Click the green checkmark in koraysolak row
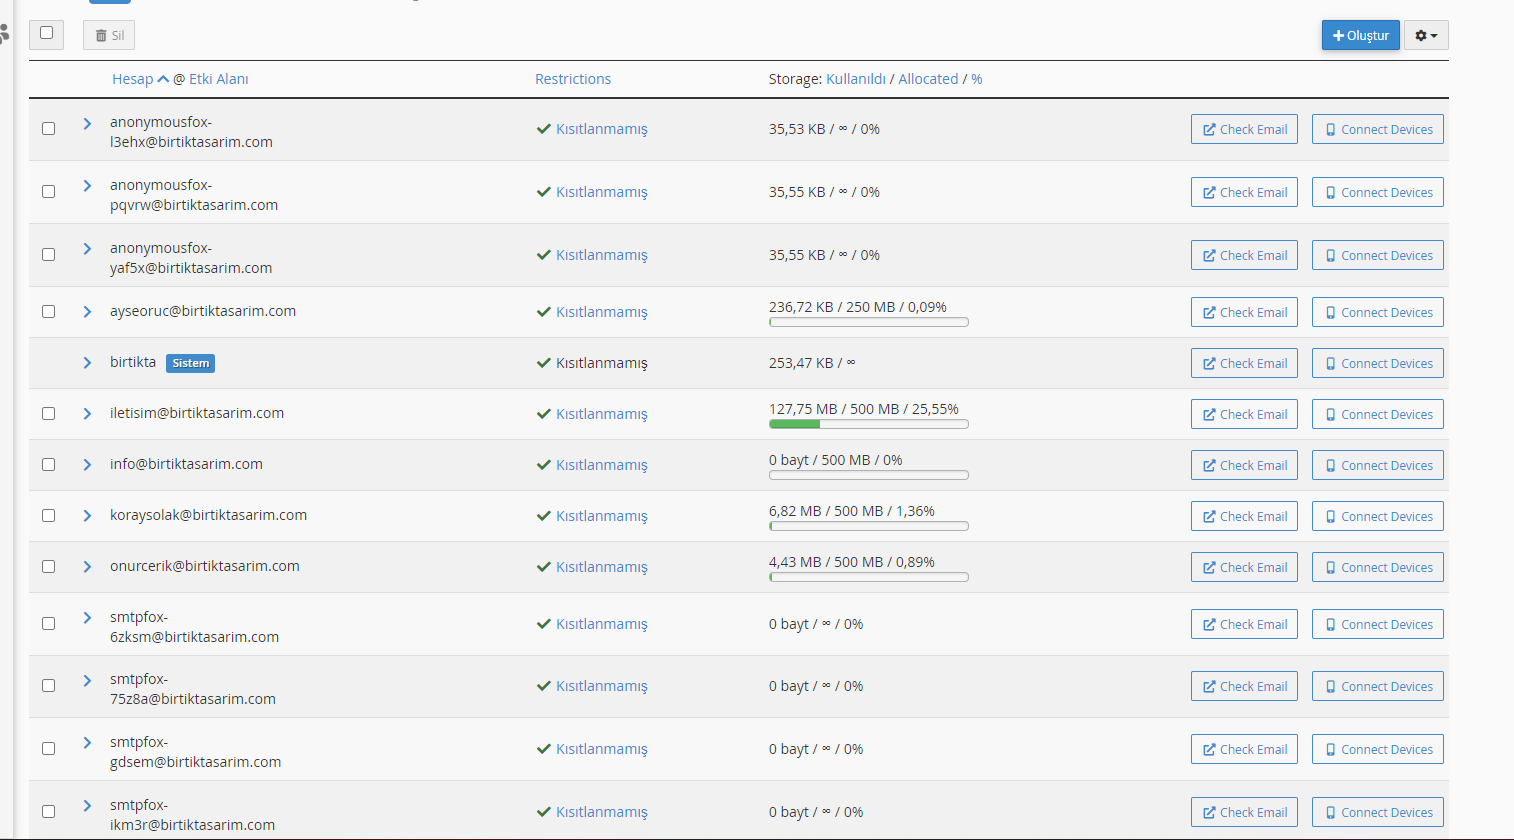1514x840 pixels. [544, 516]
